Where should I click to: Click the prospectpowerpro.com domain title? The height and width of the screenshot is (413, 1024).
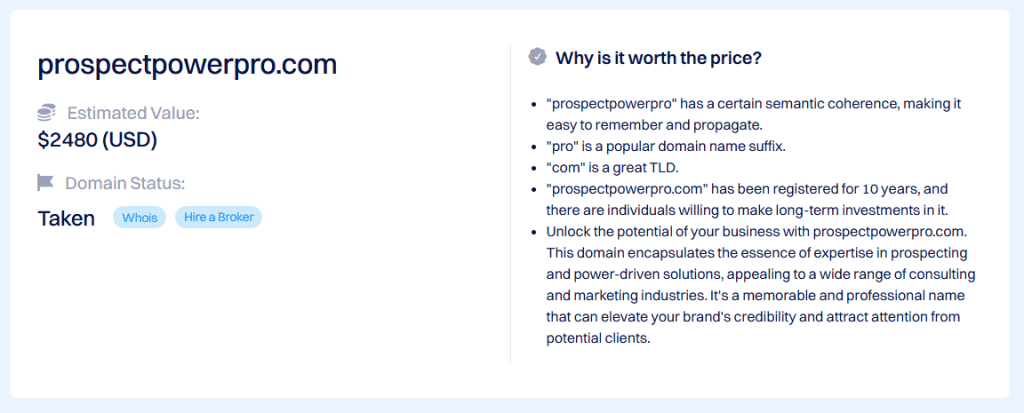[x=187, y=65]
